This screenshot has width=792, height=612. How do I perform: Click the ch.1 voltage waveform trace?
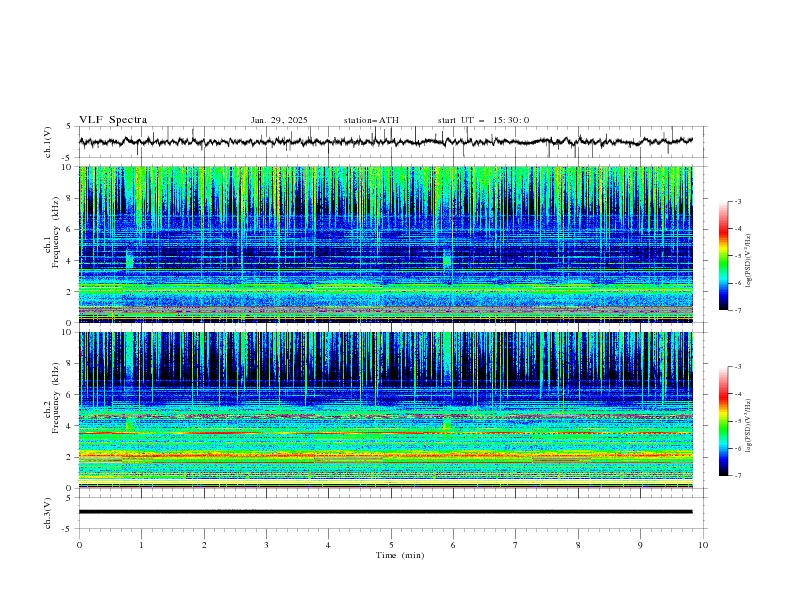(x=385, y=141)
